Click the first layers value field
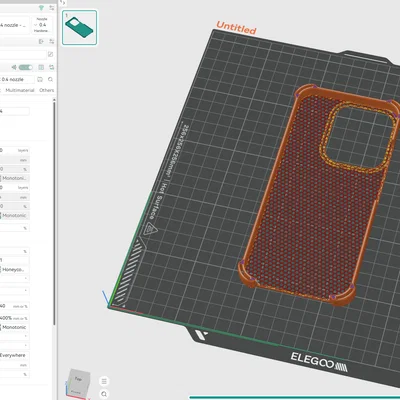400x400 pixels. coord(14,150)
